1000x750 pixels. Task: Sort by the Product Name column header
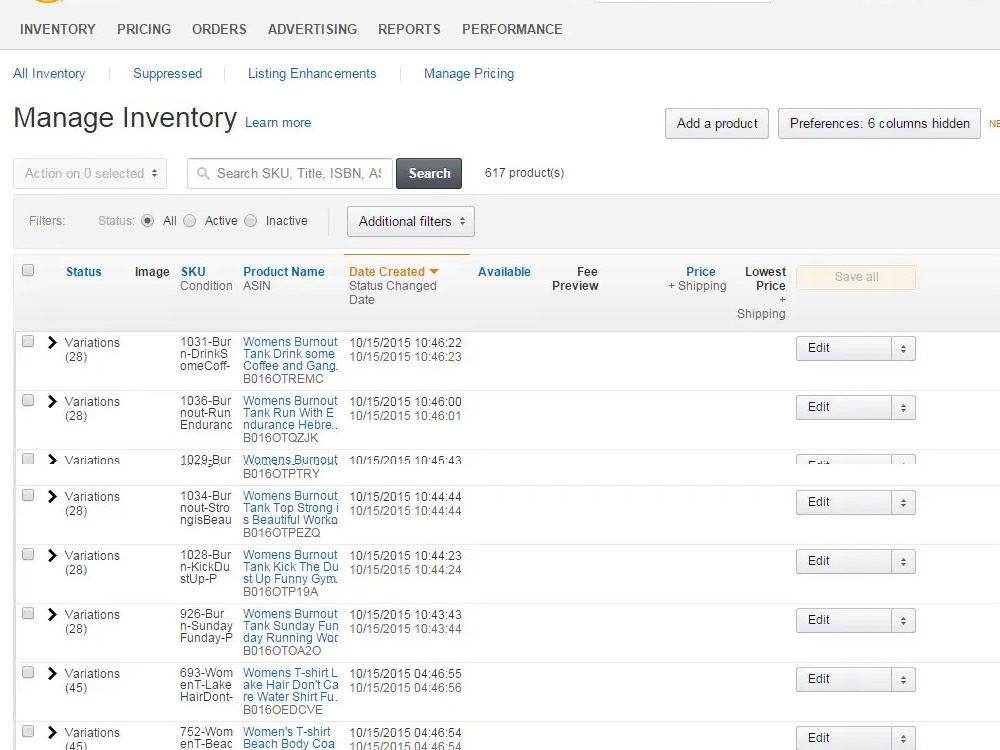(284, 272)
